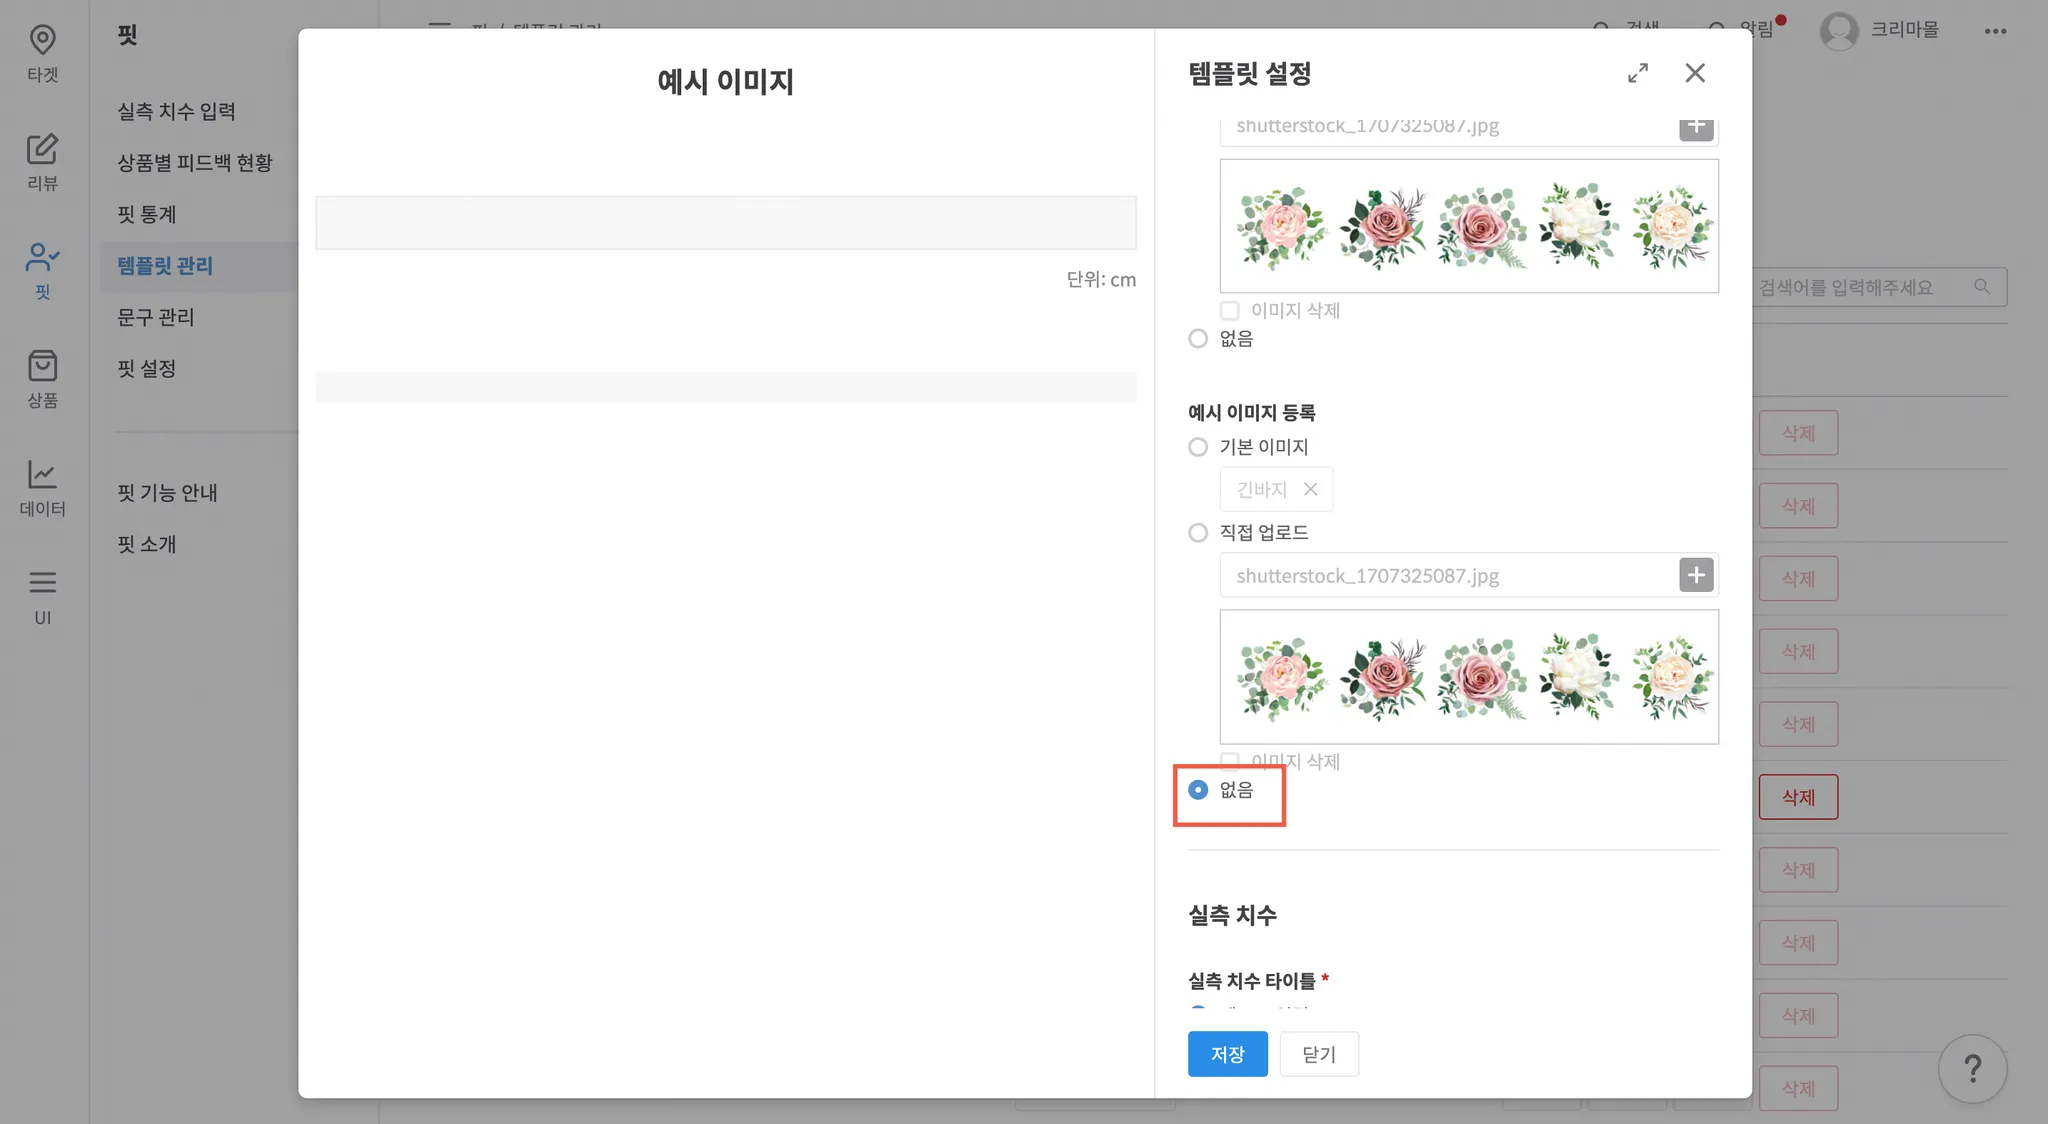This screenshot has width=2048, height=1124.
Task: Go to 문구 관리 menu item
Action: click(x=156, y=317)
